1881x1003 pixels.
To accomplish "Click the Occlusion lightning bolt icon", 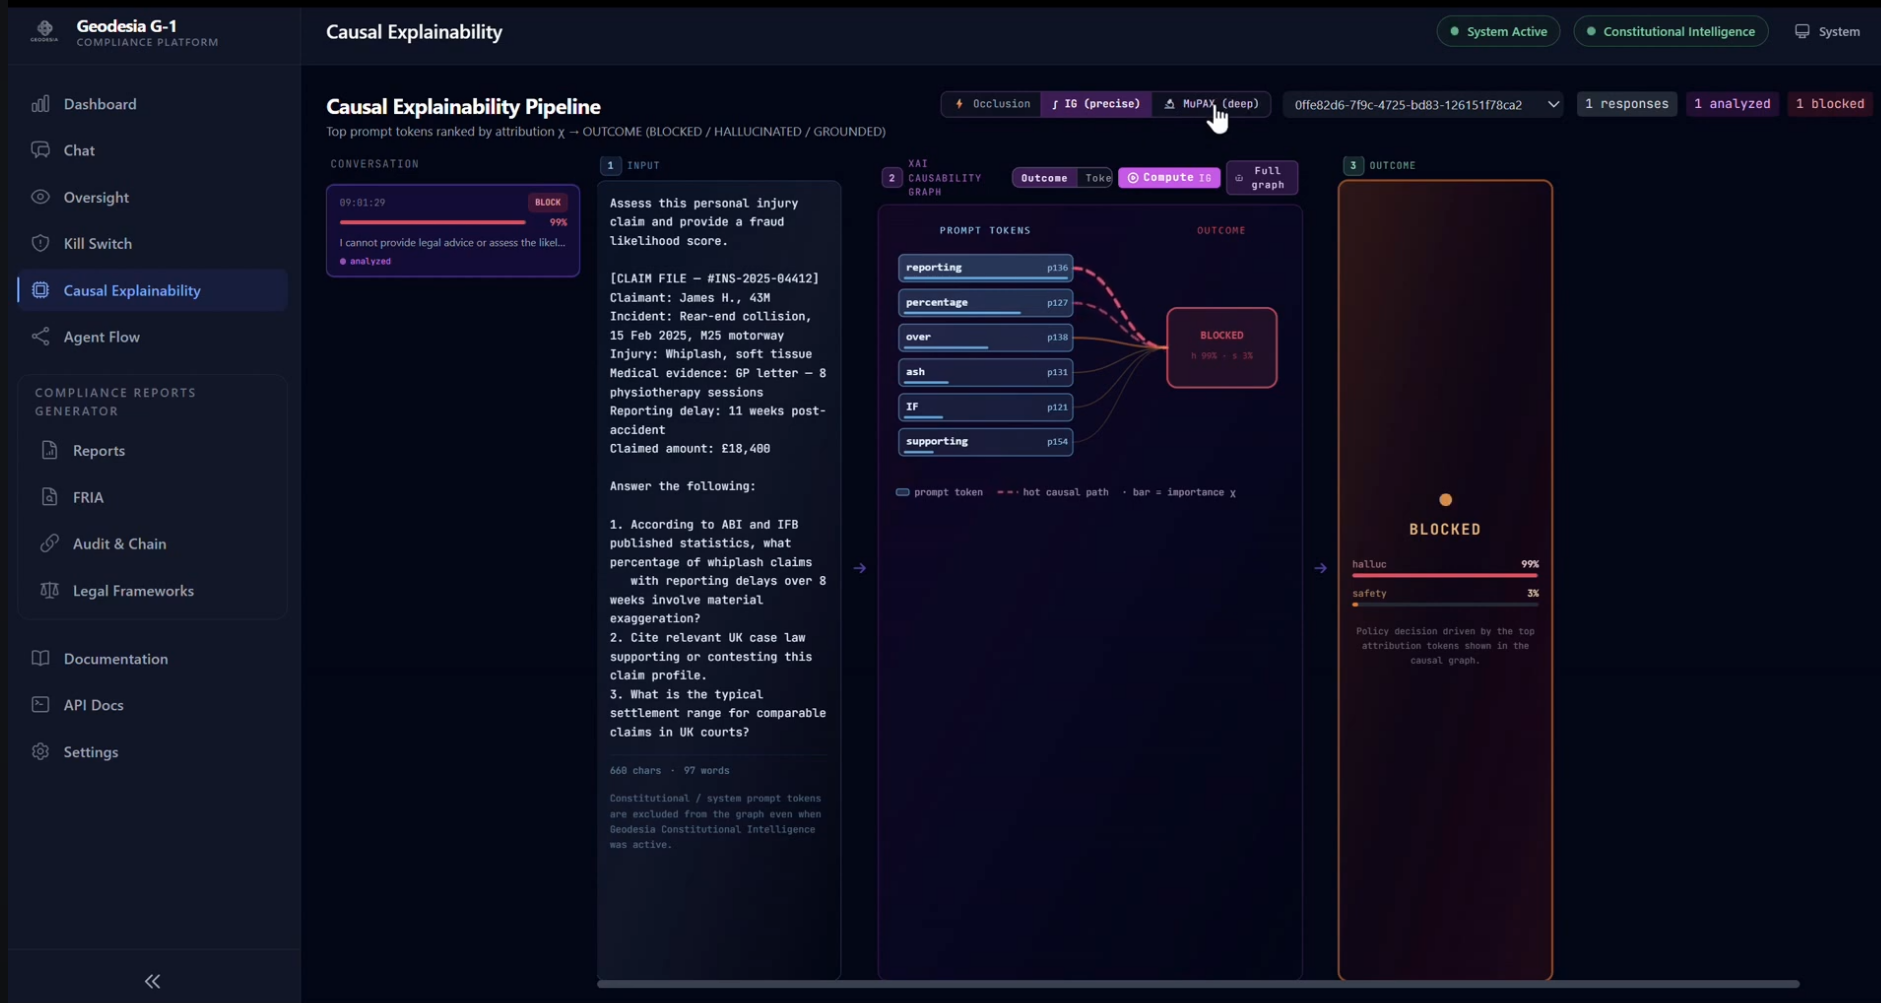I will pyautogui.click(x=959, y=104).
